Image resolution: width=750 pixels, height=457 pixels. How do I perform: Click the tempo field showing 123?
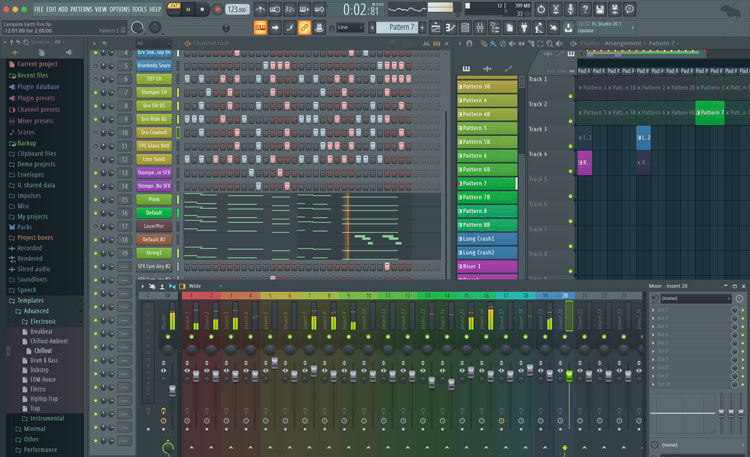pos(237,9)
